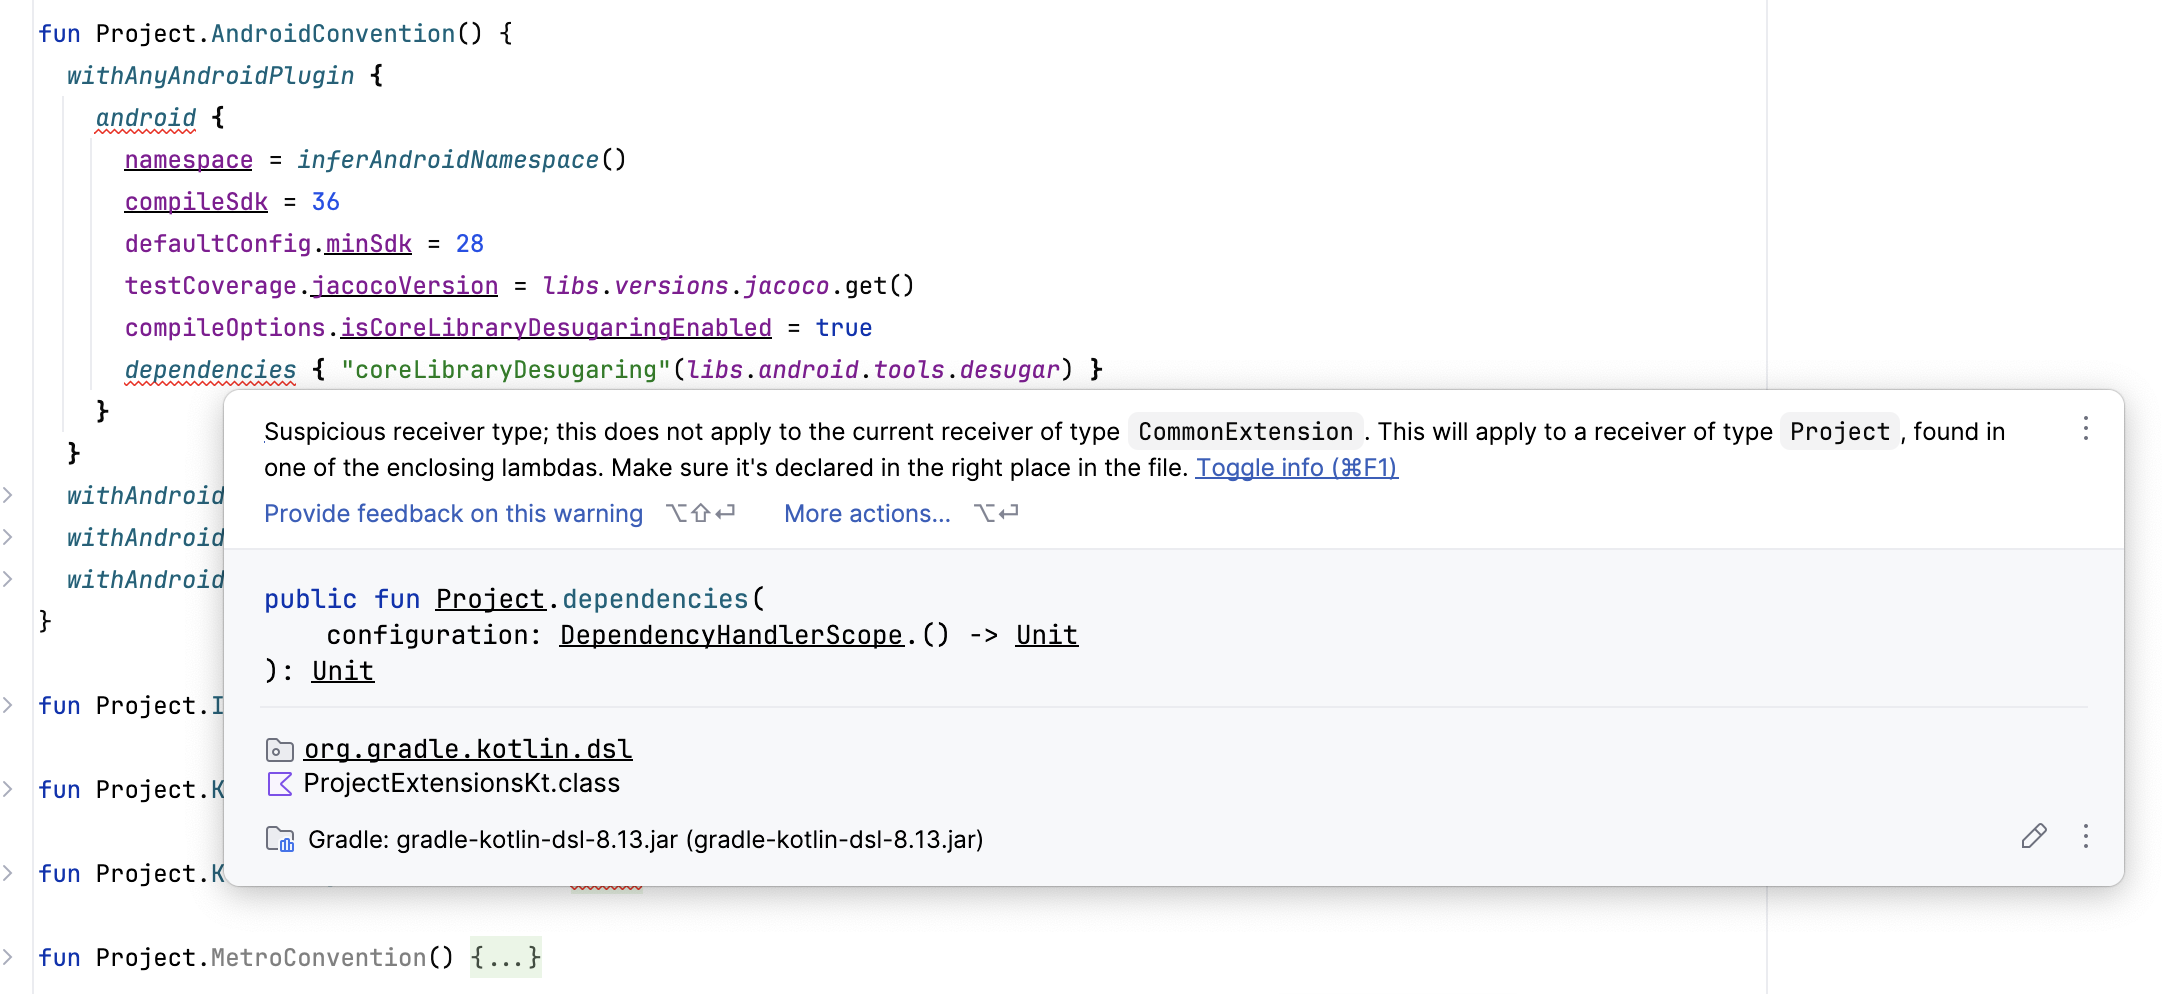2162x994 pixels.
Task: Click the pencil edit icon in popup footer
Action: [2033, 836]
